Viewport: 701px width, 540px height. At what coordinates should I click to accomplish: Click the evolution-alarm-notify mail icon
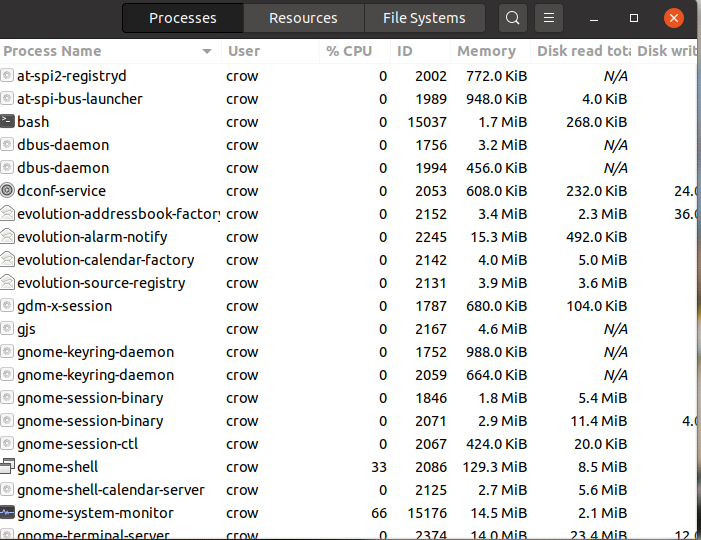(x=7, y=236)
